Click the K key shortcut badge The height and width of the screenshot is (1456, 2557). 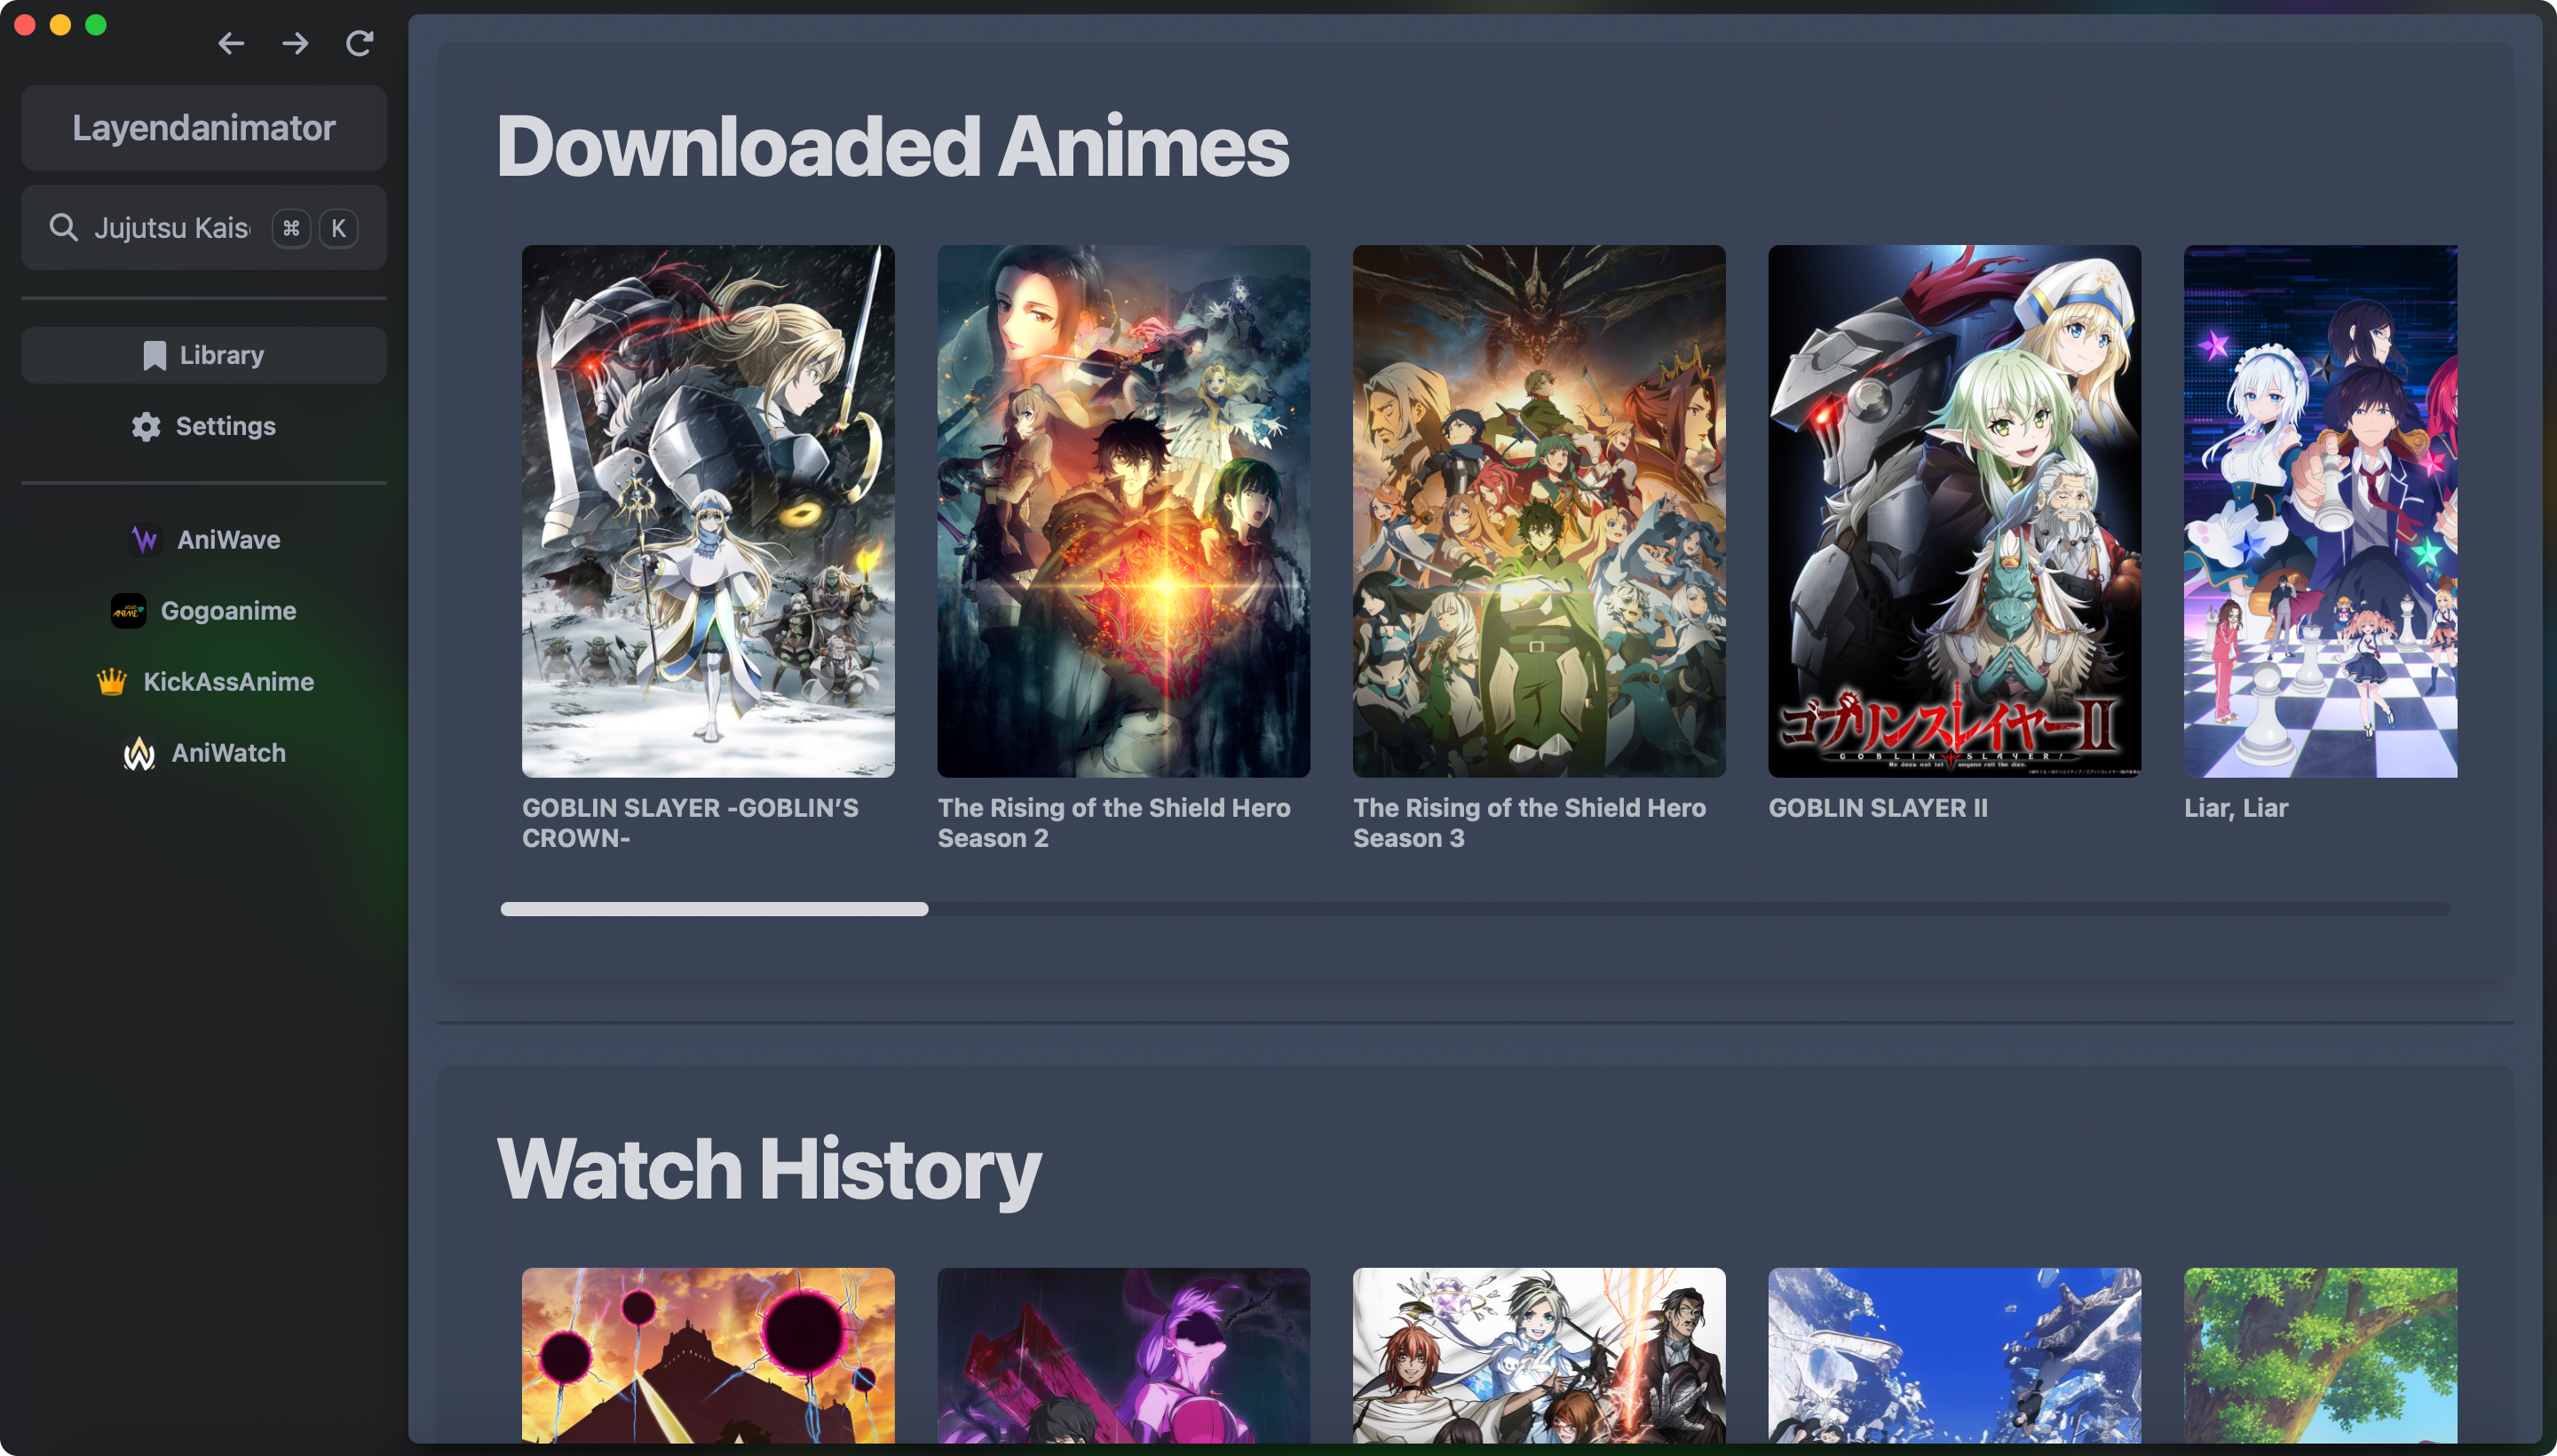coord(339,228)
